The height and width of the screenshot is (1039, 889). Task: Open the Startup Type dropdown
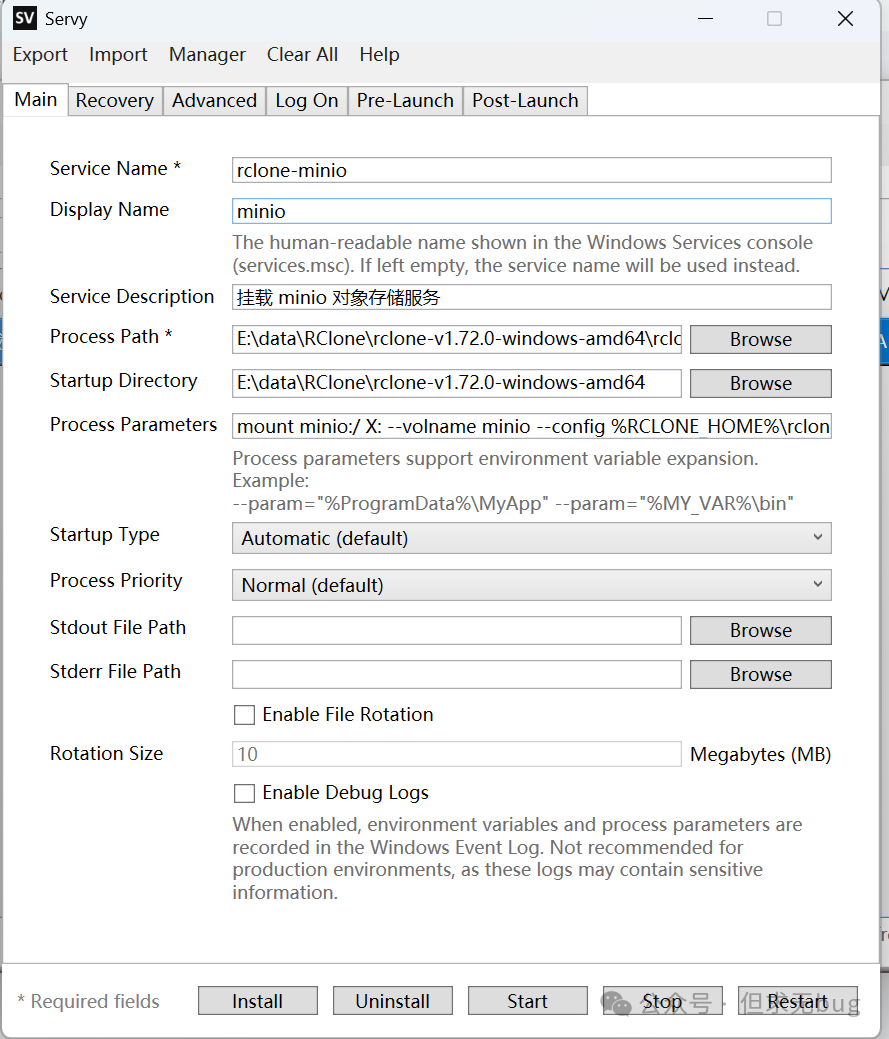point(531,538)
